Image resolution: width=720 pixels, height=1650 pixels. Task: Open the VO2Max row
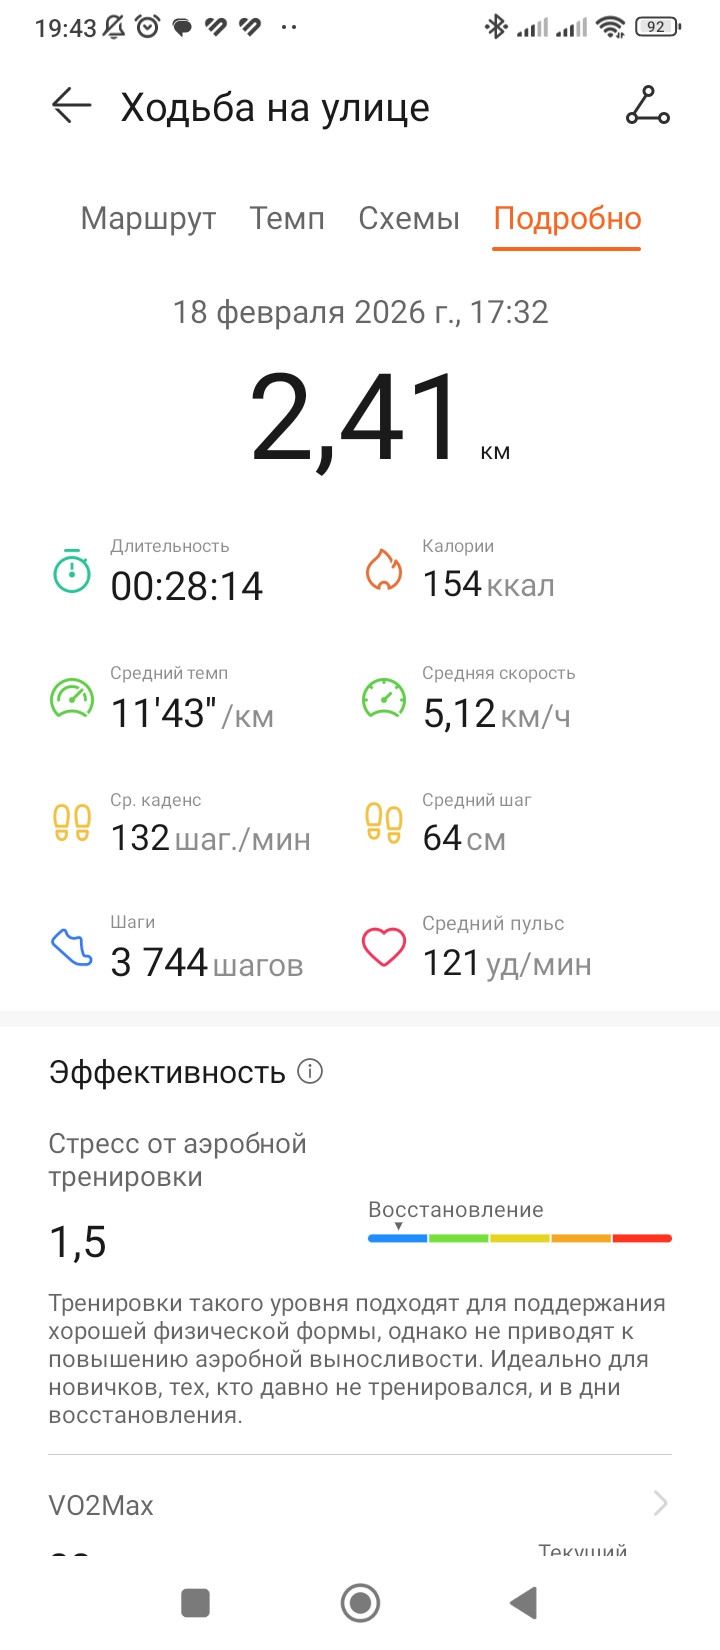tap(360, 1504)
